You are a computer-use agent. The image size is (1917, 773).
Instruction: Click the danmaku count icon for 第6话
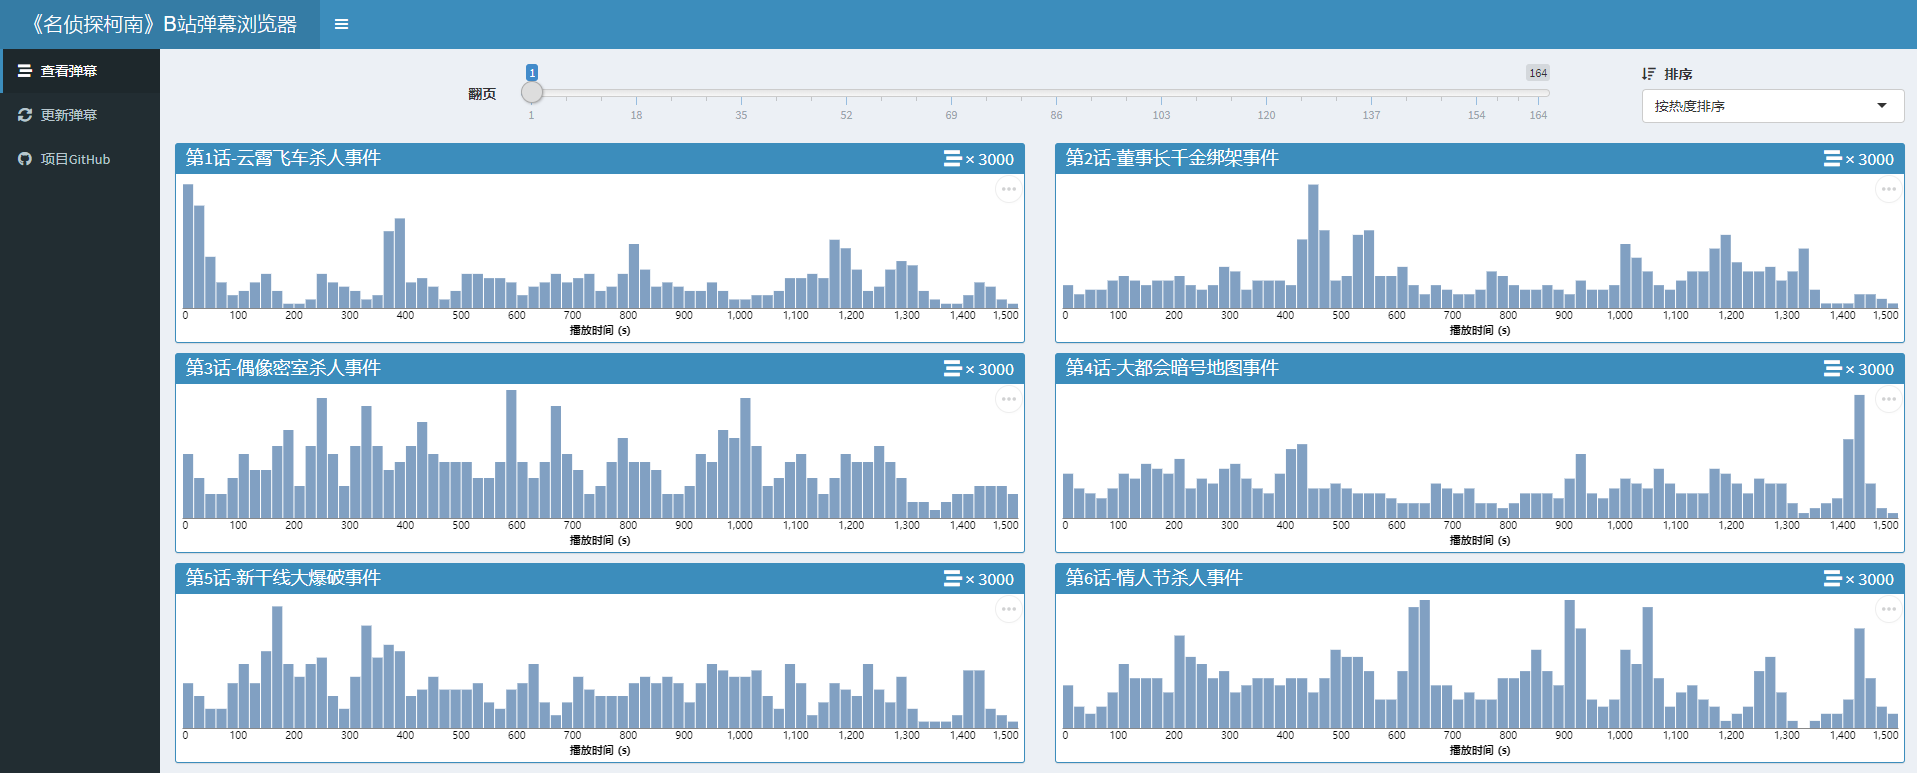point(1832,579)
